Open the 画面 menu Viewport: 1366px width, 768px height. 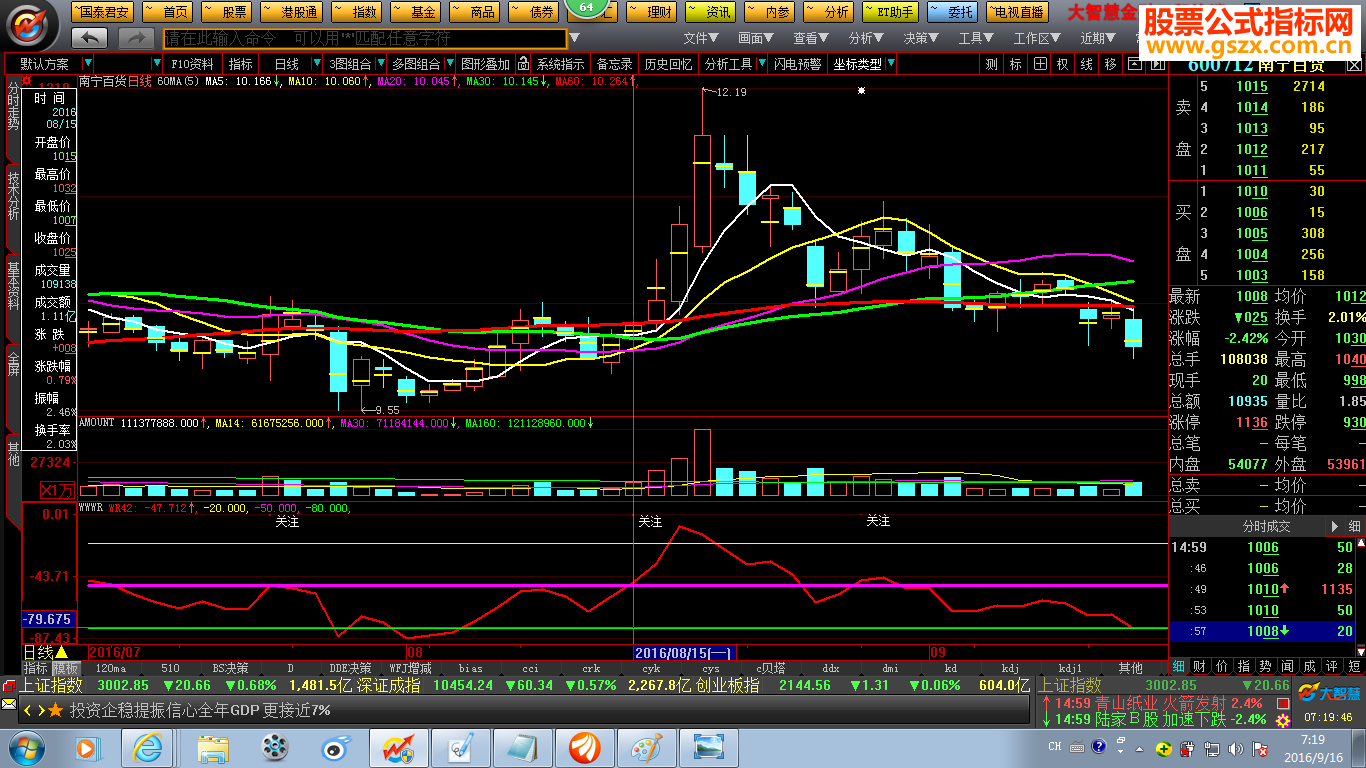coord(756,38)
